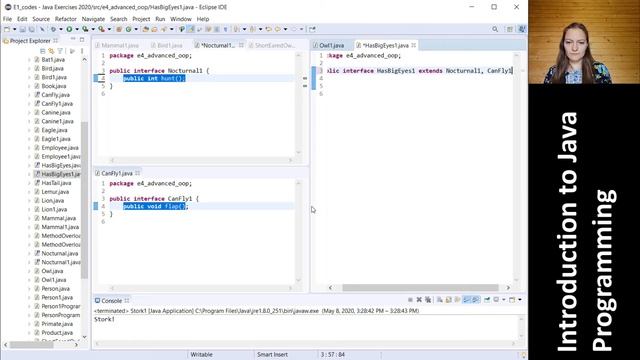640x360 pixels.
Task: Click the New Java Package toolbar icon
Action: (x=119, y=29)
